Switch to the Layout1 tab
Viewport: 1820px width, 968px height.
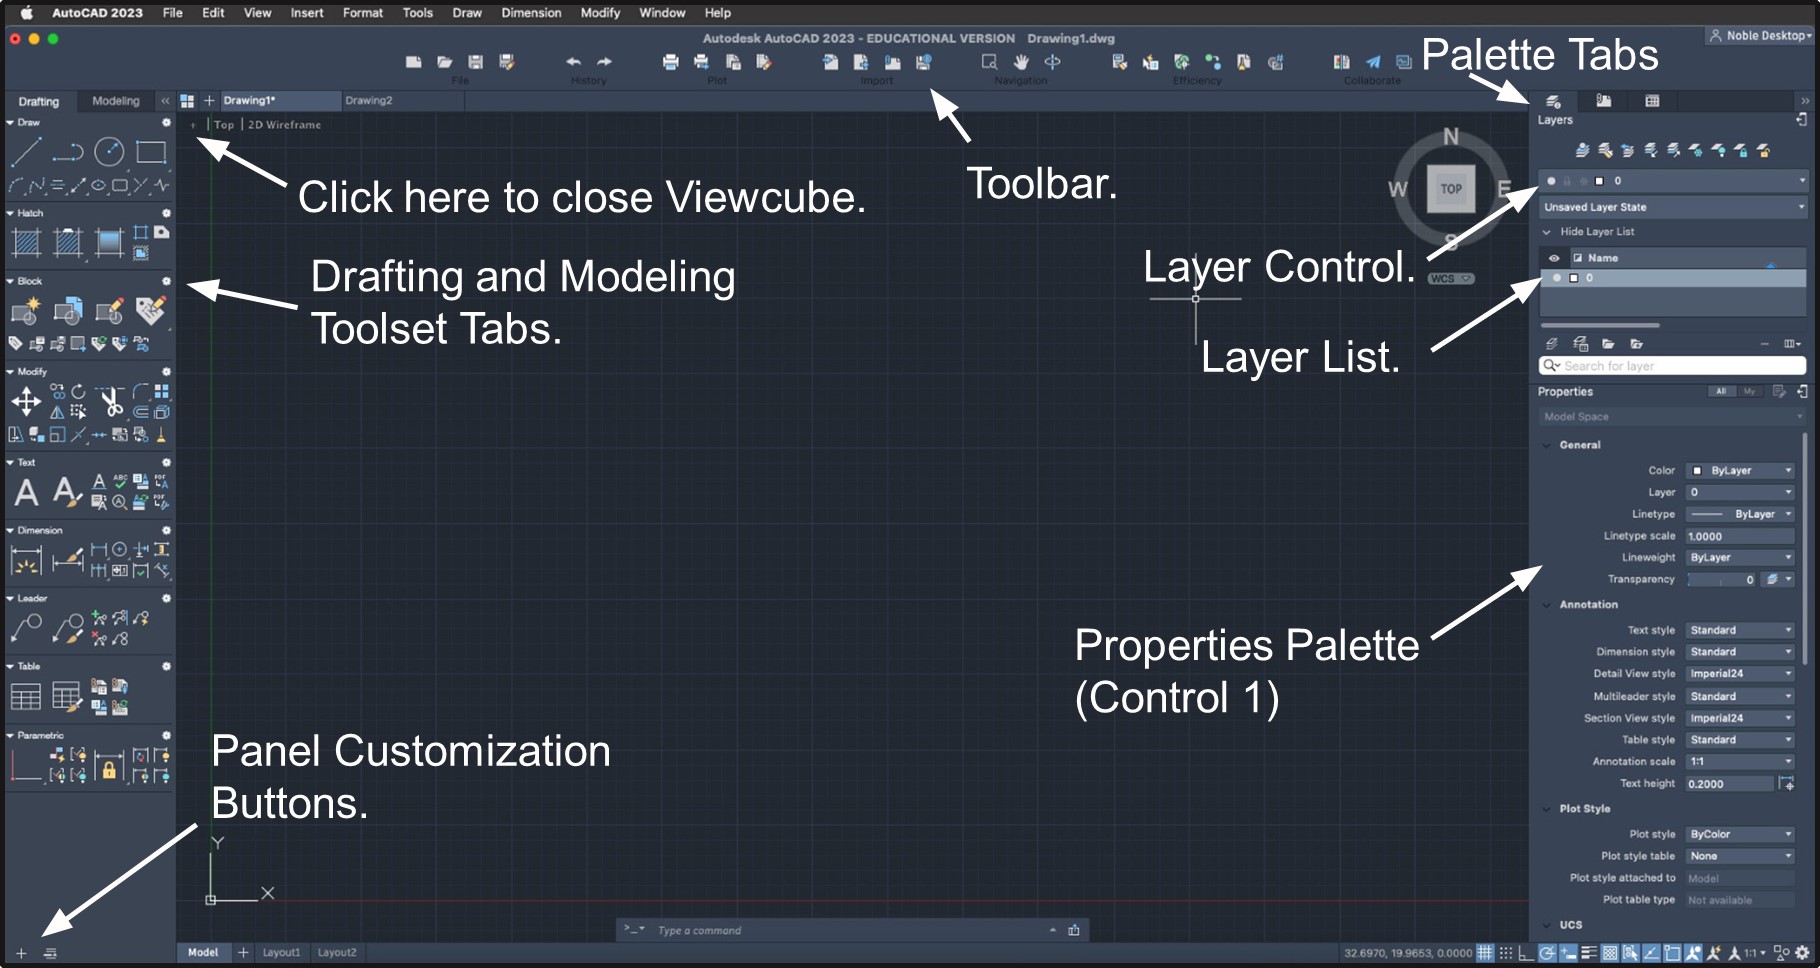click(281, 952)
